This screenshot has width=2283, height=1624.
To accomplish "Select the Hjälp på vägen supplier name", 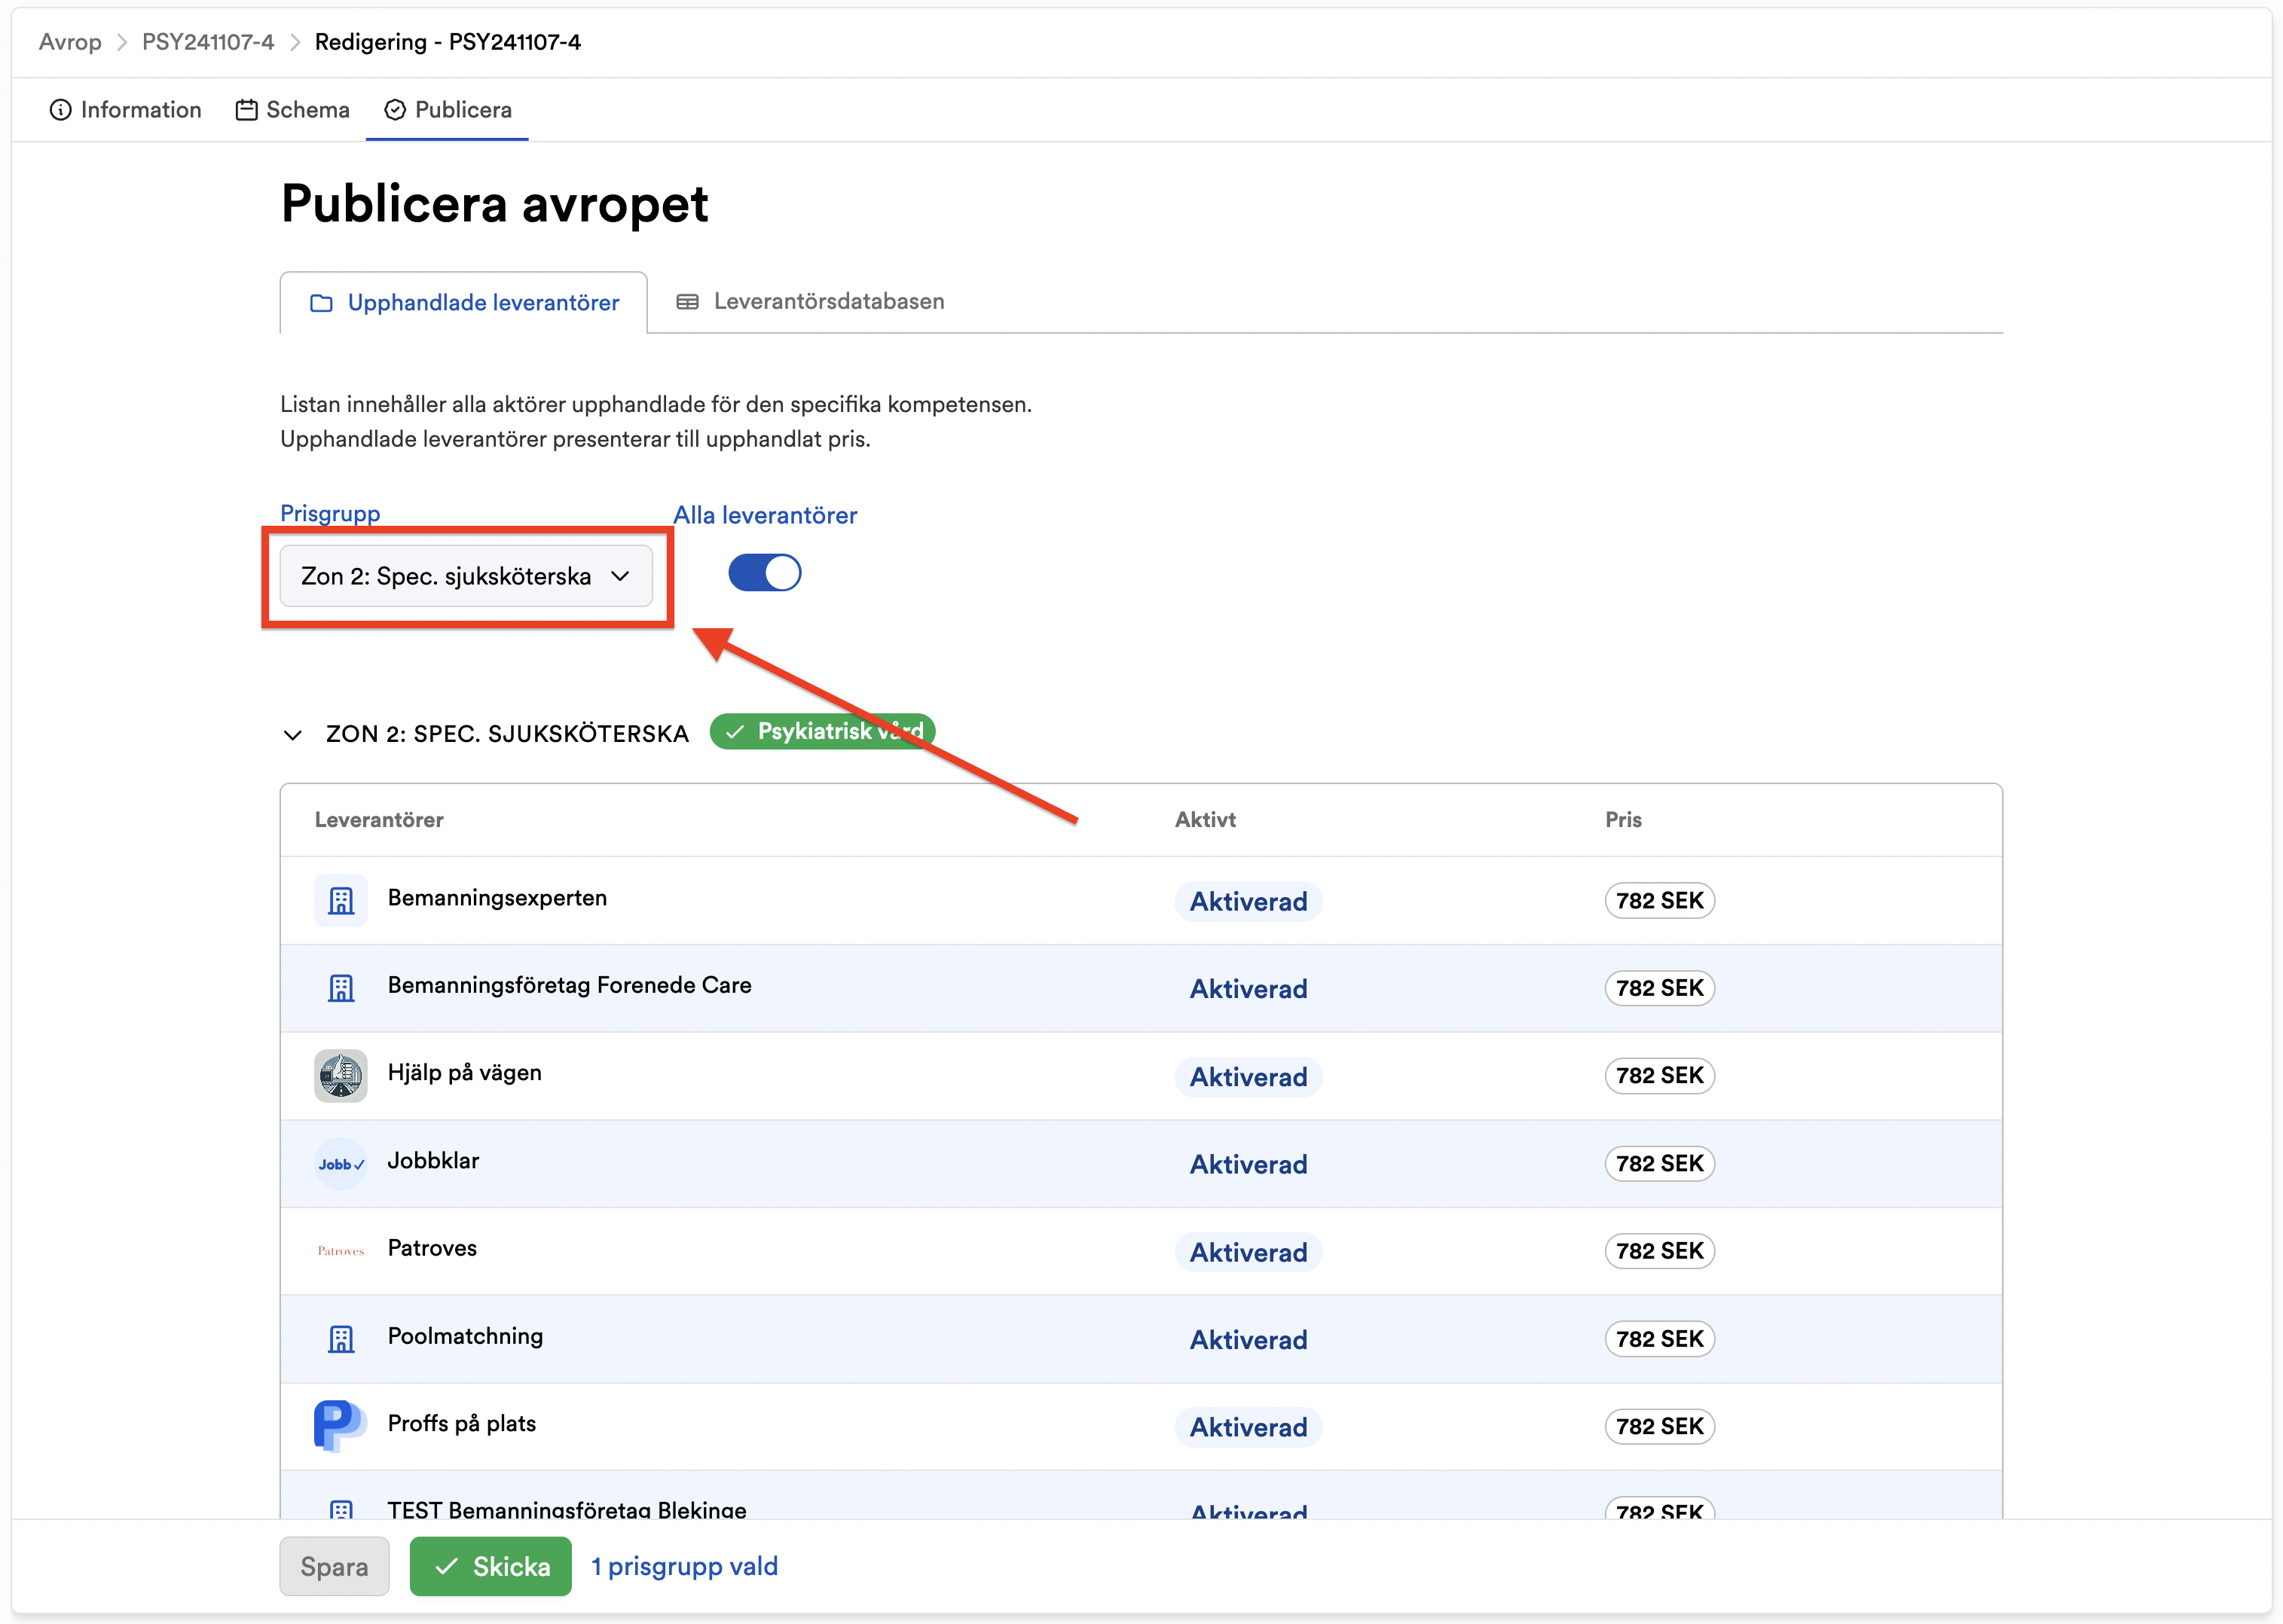I will pos(464,1073).
